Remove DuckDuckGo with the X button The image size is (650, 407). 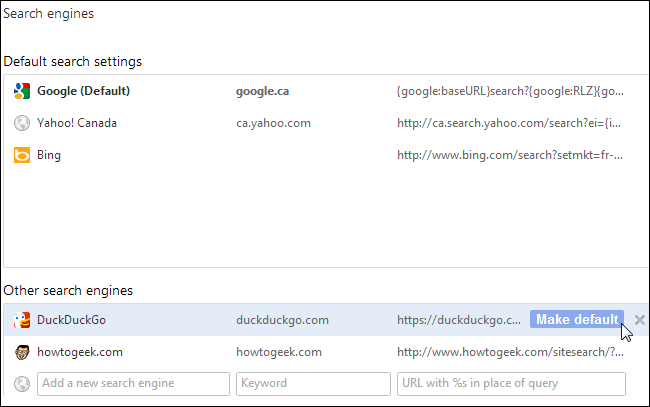pos(640,320)
